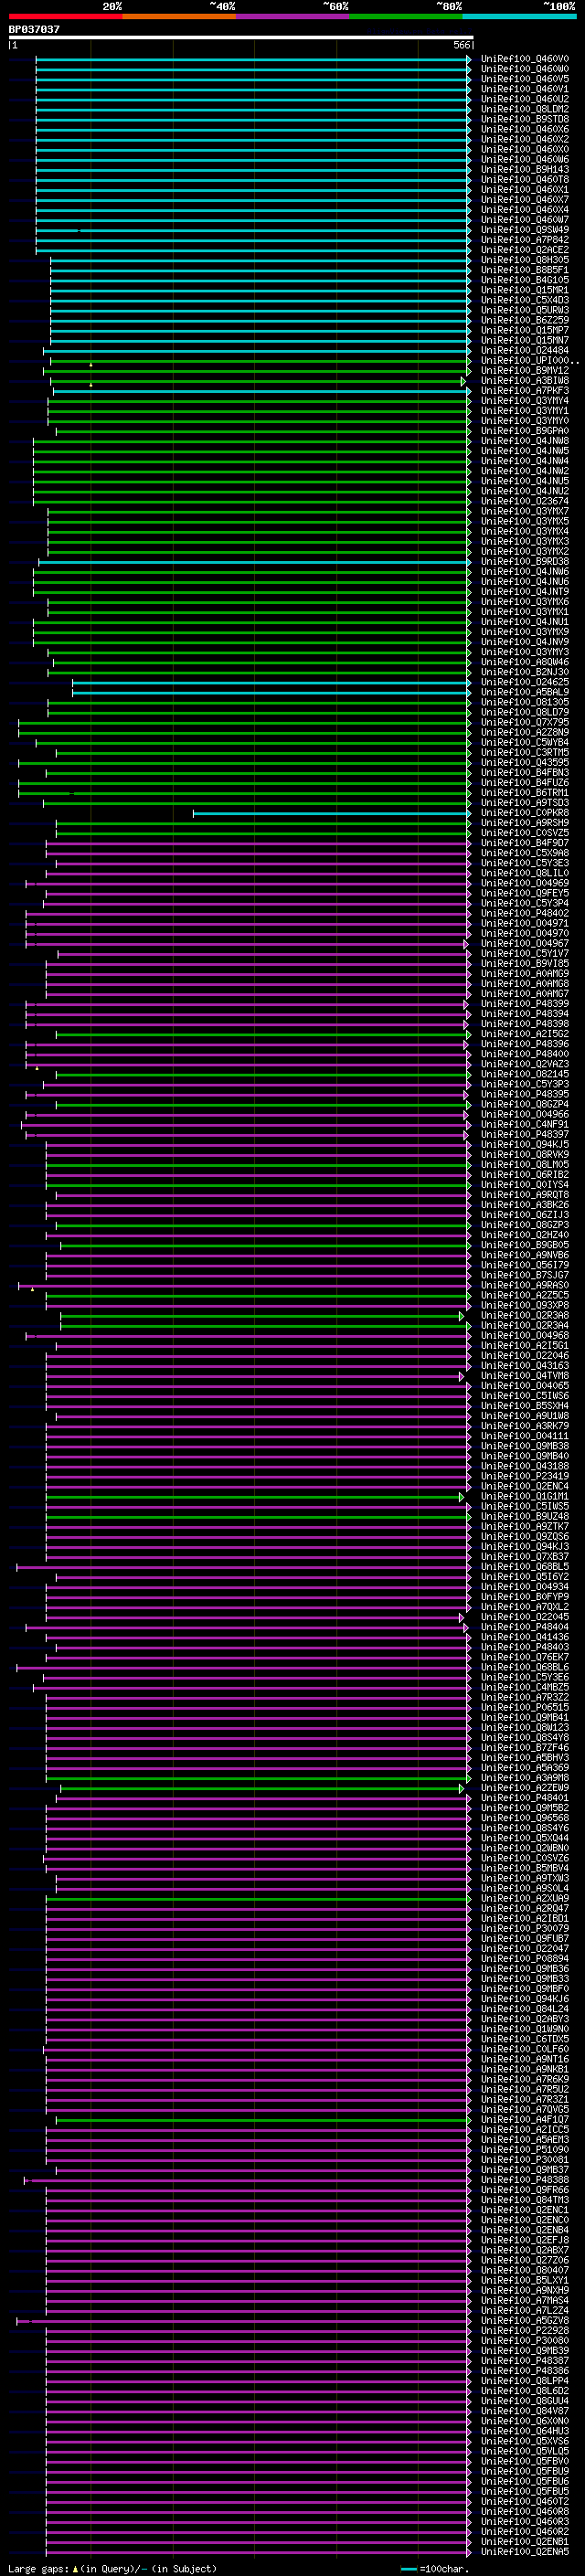
Task: Select the UniRef100_P08894 label
Action: click(x=525, y=1959)
